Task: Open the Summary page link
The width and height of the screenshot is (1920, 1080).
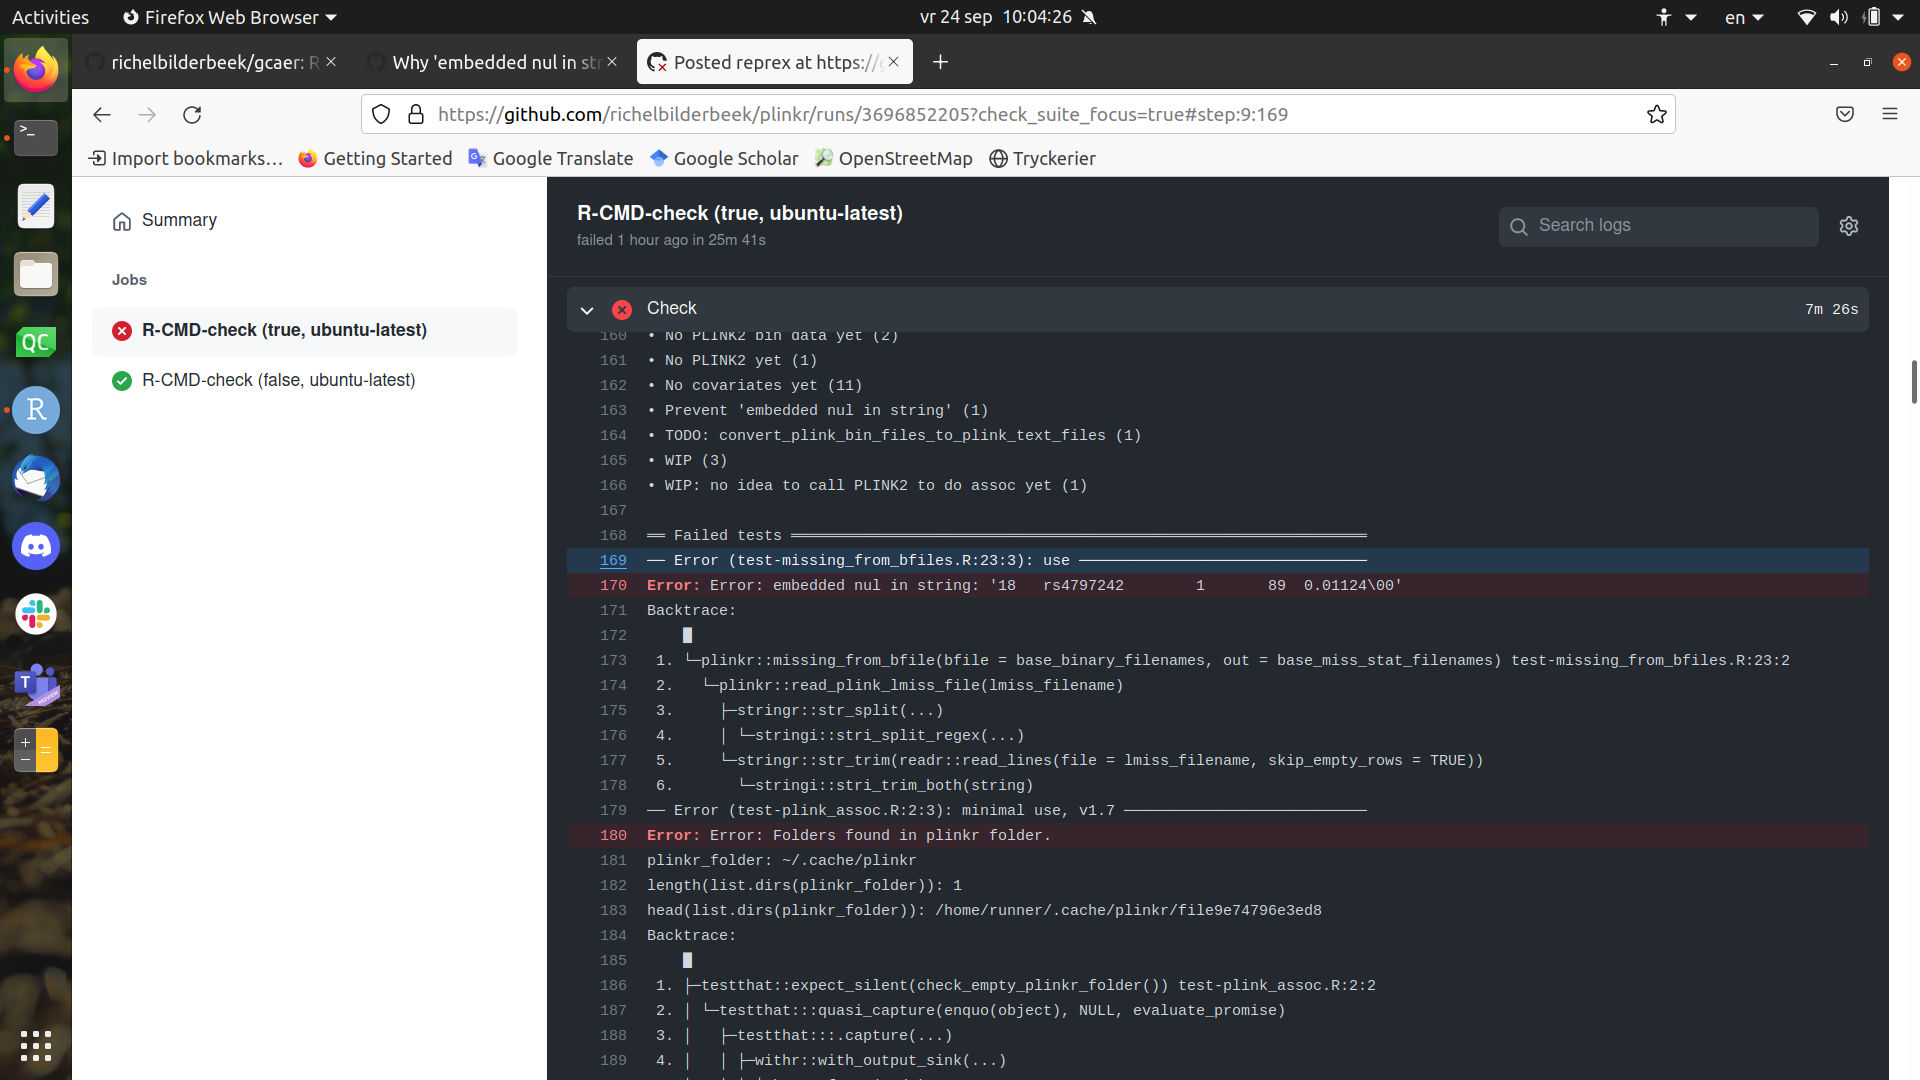Action: [x=178, y=220]
